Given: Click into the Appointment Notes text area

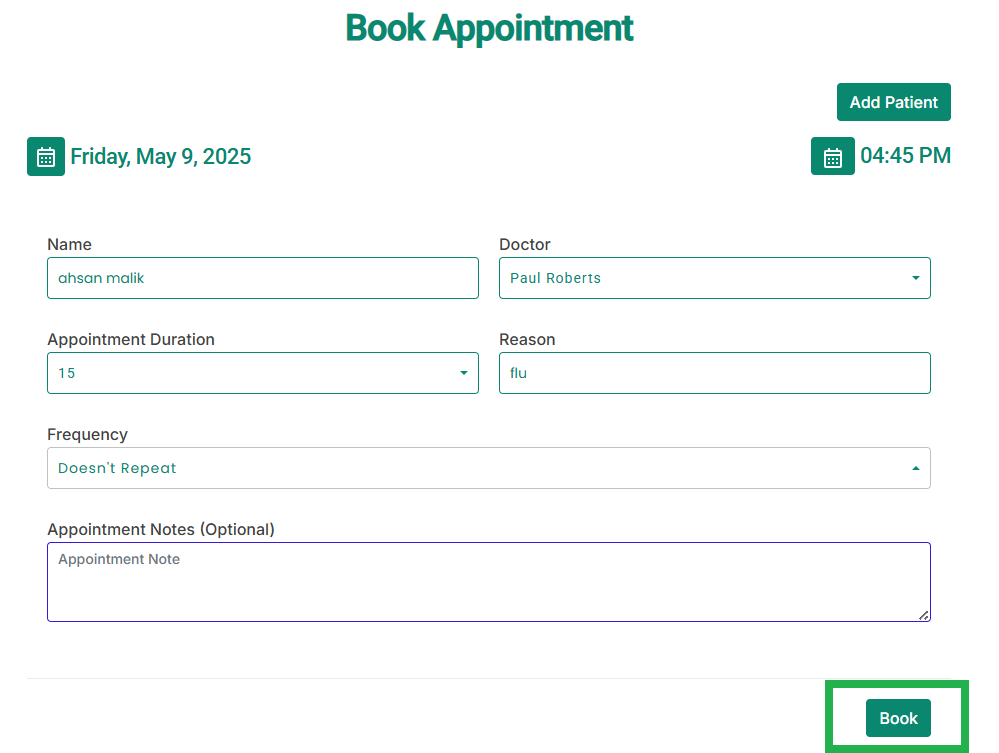Looking at the screenshot, I should 489,582.
